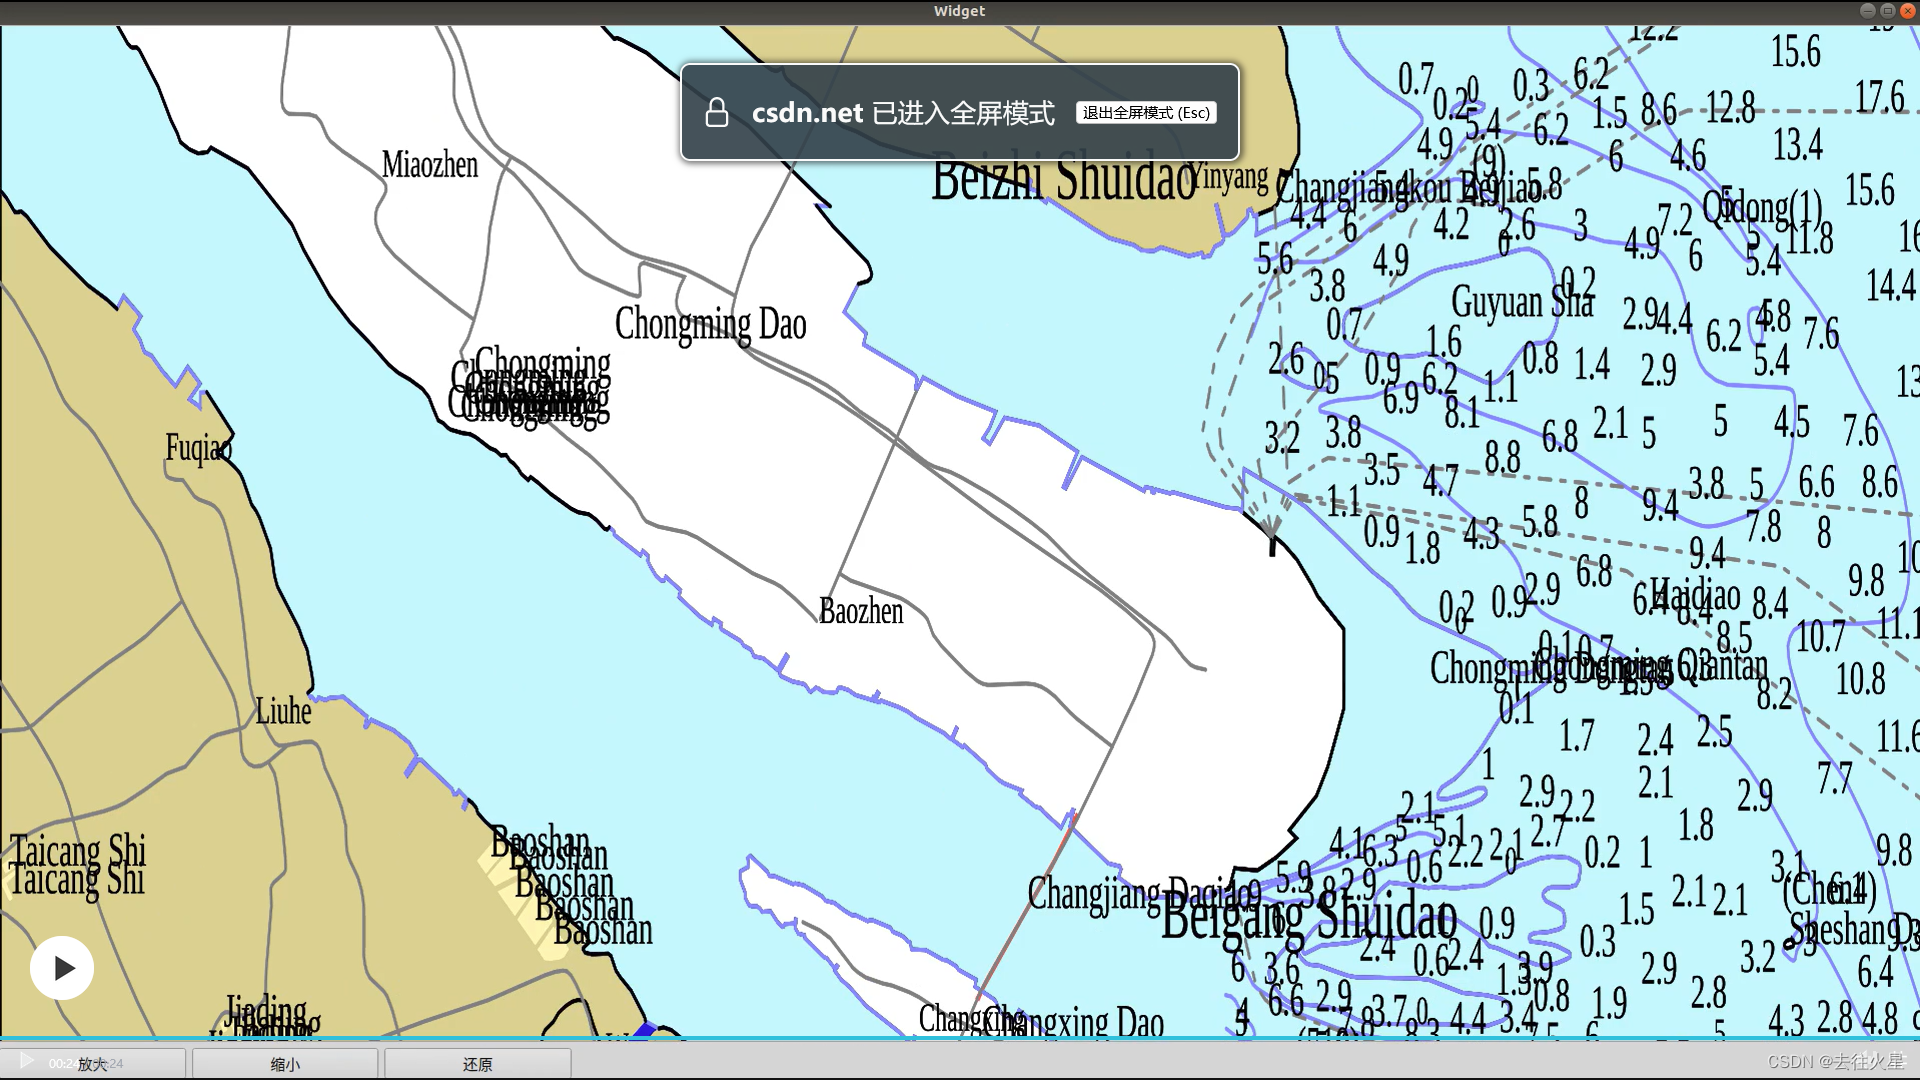Click the Fuqiao label on the map

point(198,449)
